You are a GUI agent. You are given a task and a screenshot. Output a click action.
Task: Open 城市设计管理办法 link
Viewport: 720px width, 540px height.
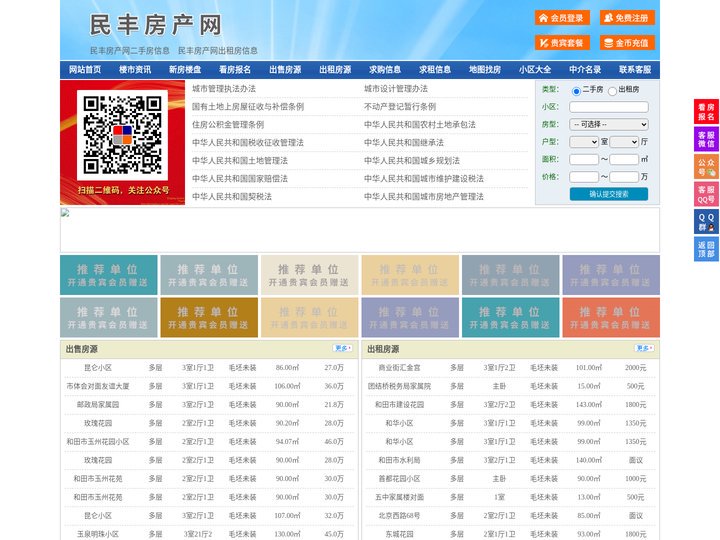396,89
